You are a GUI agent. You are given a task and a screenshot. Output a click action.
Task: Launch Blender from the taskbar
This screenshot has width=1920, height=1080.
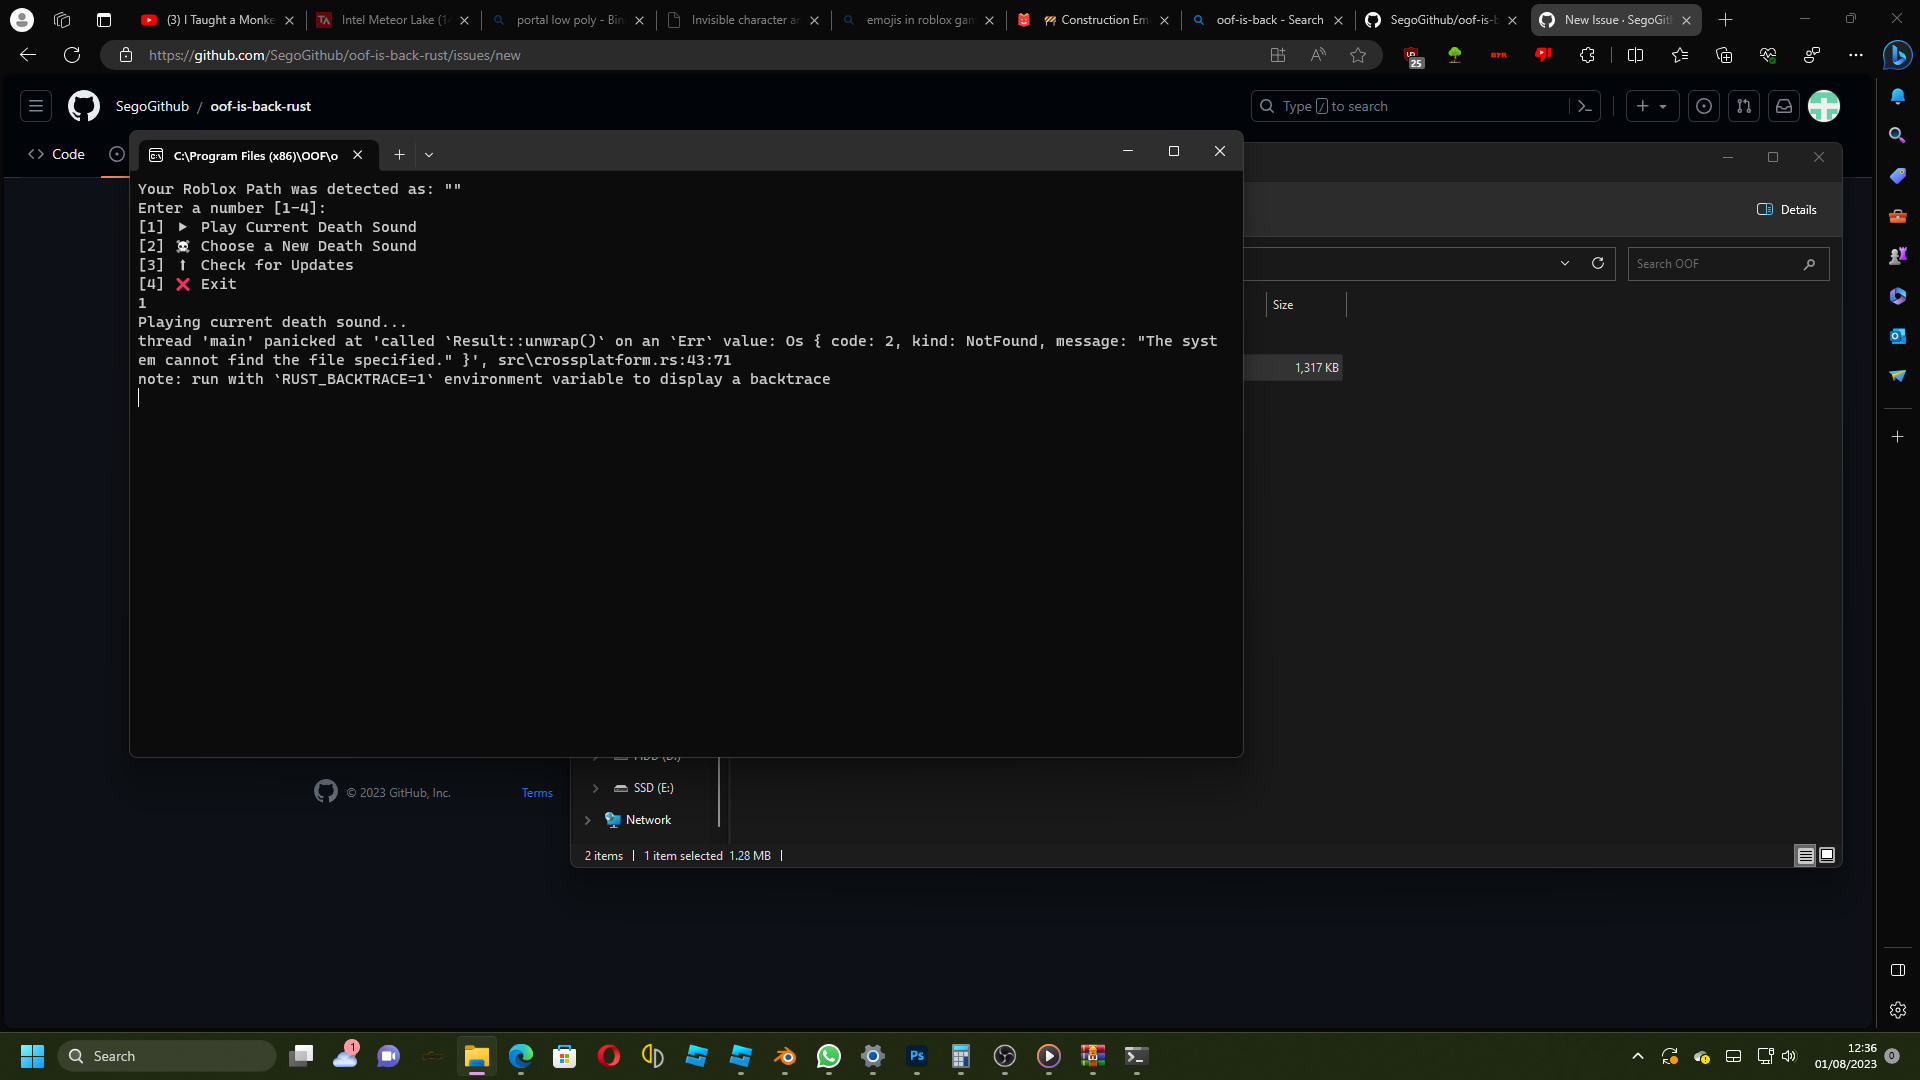[x=785, y=1056]
